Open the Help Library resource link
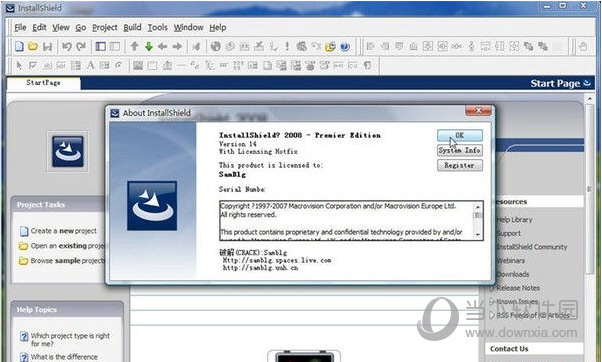 pos(514,220)
